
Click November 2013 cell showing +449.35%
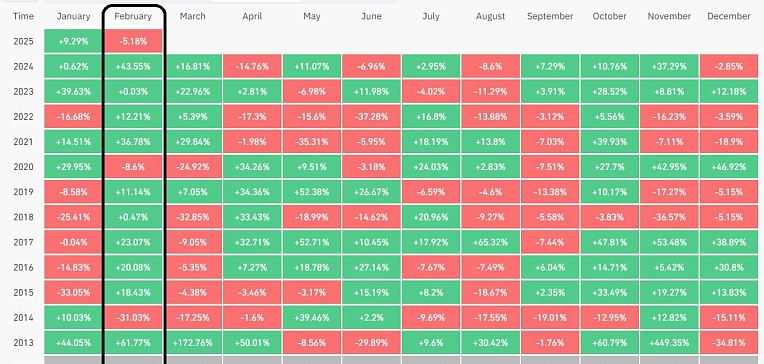[x=669, y=343]
